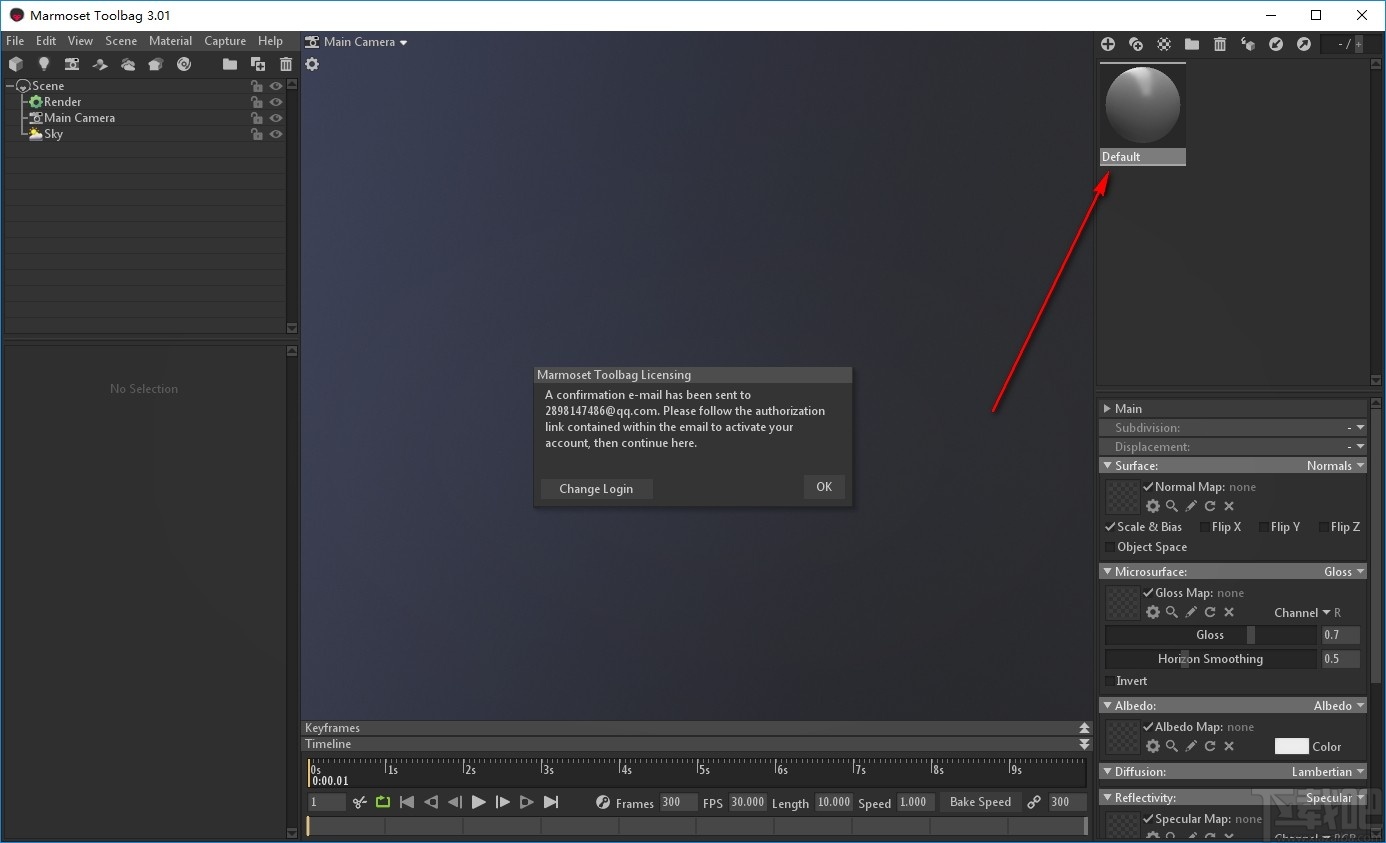Open viewport settings gear icon
Screen dimensions: 1386x843
312,64
